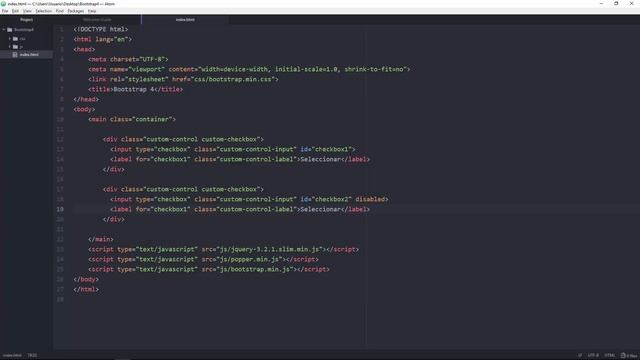Open the Help menu
The width and height of the screenshot is (640, 360).
[x=92, y=11]
